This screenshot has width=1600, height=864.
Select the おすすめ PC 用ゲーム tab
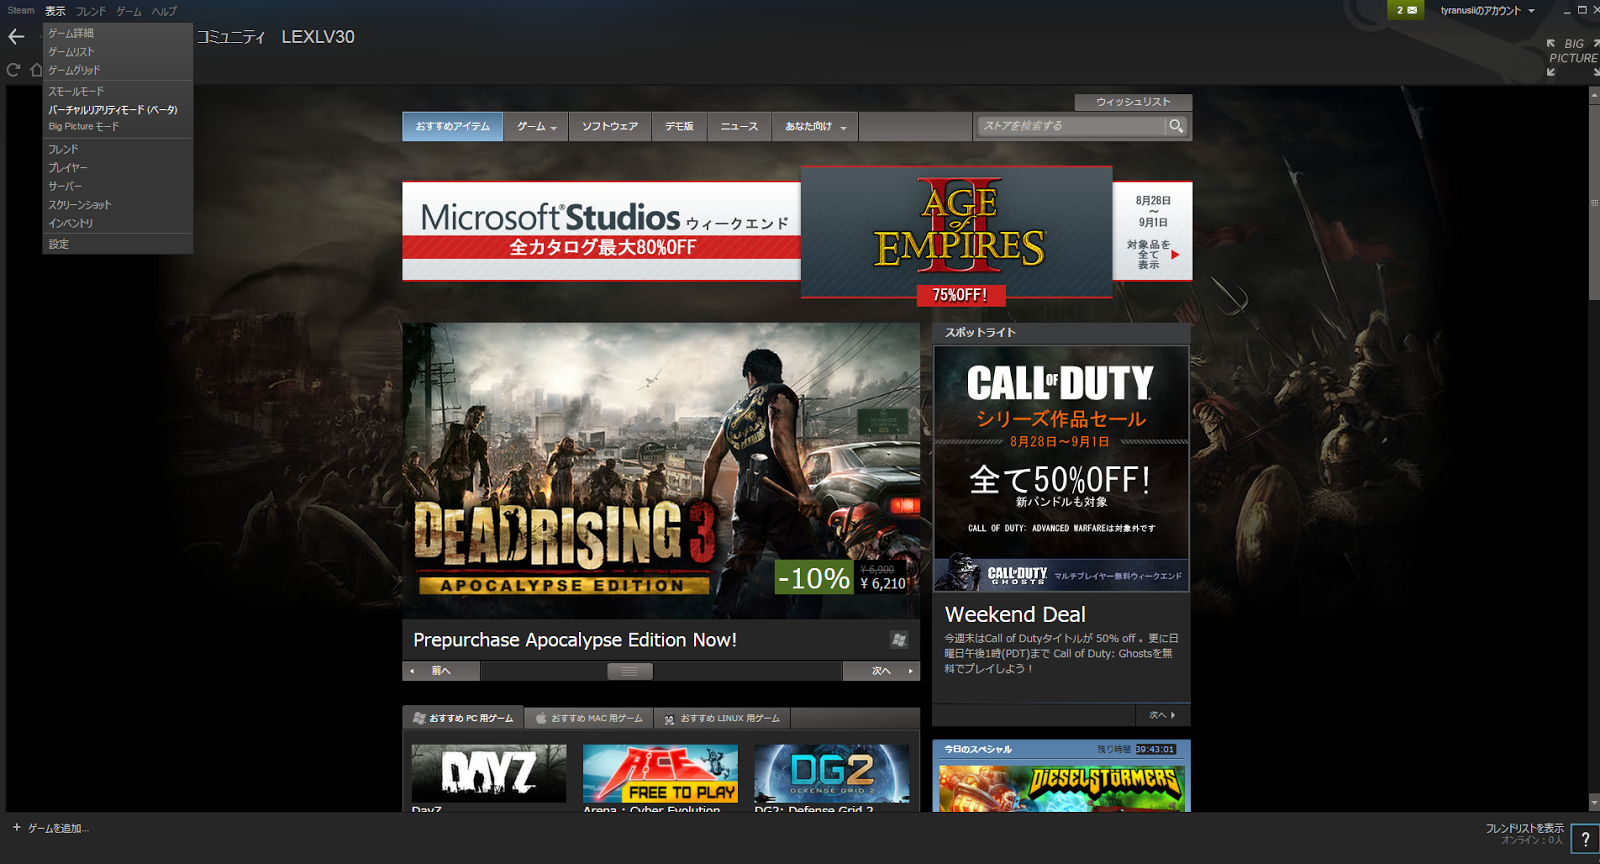[x=463, y=718]
